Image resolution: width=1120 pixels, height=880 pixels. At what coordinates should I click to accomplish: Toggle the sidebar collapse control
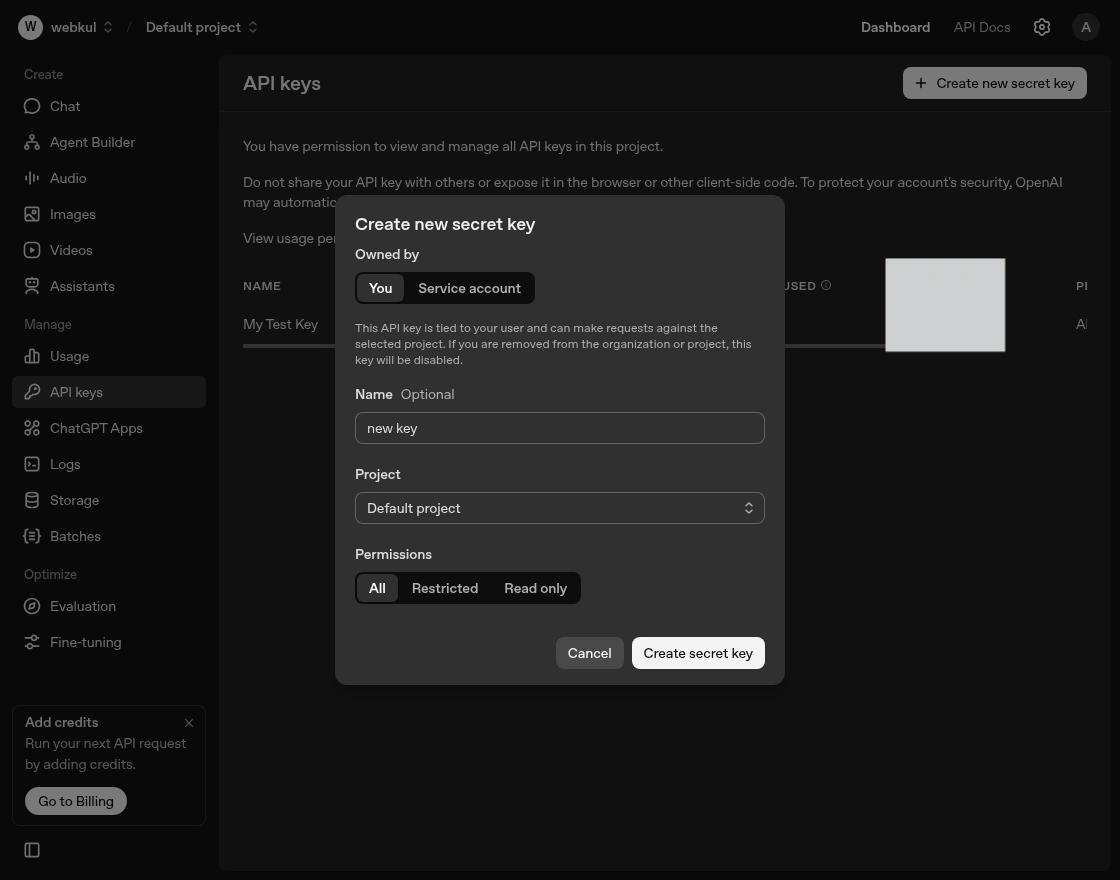[32, 850]
